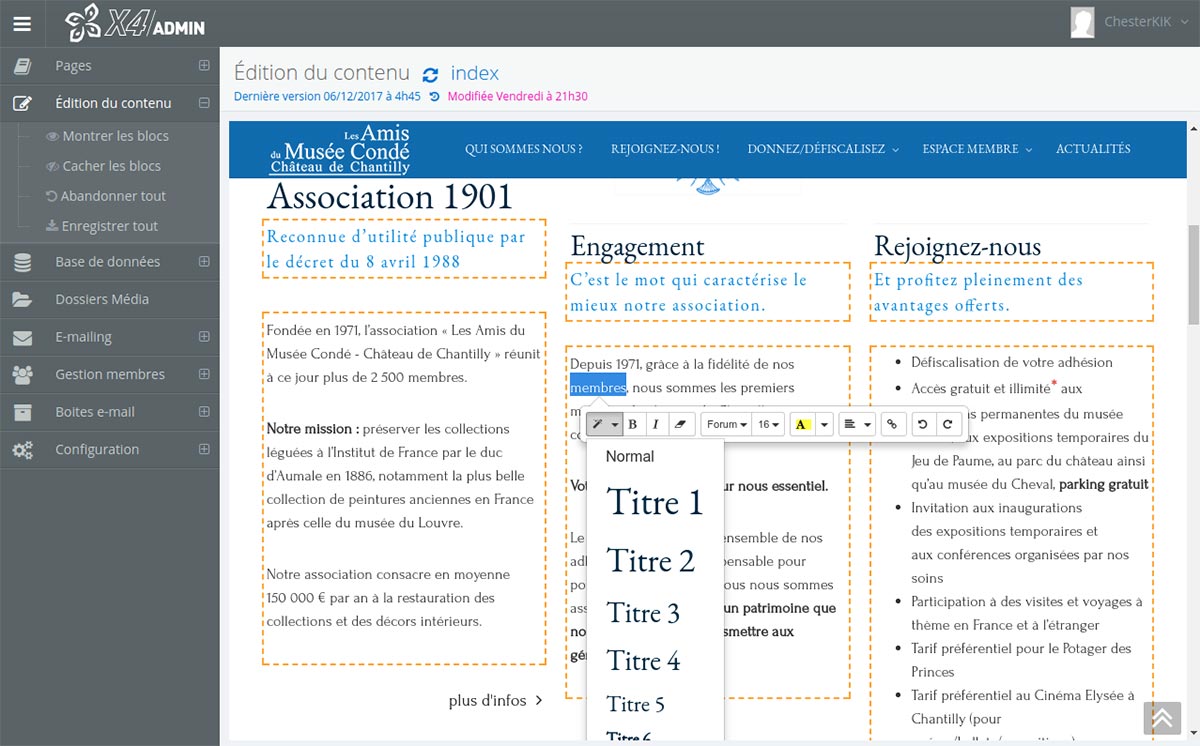This screenshot has height=746, width=1200.
Task: Toggle italic formatting
Action: (655, 425)
